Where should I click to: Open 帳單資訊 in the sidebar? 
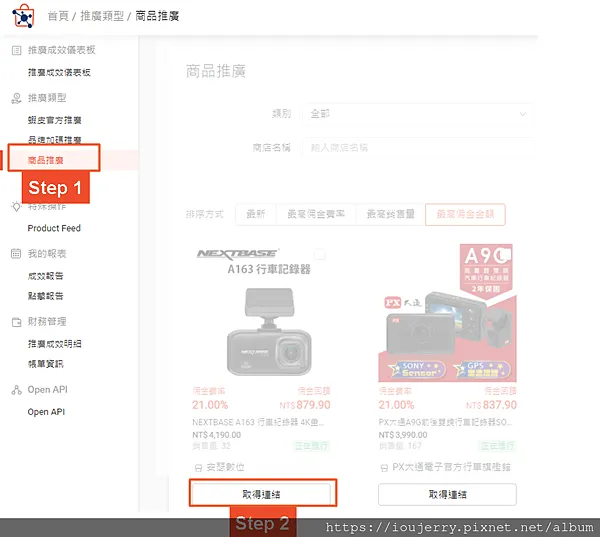46,364
